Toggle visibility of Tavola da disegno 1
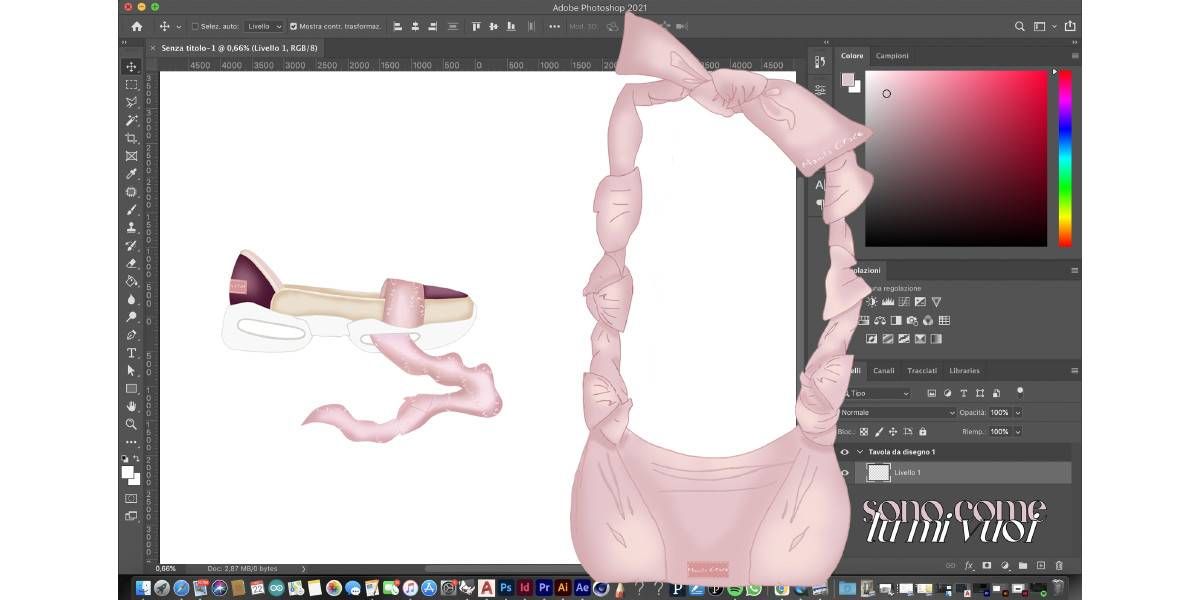 coord(845,452)
